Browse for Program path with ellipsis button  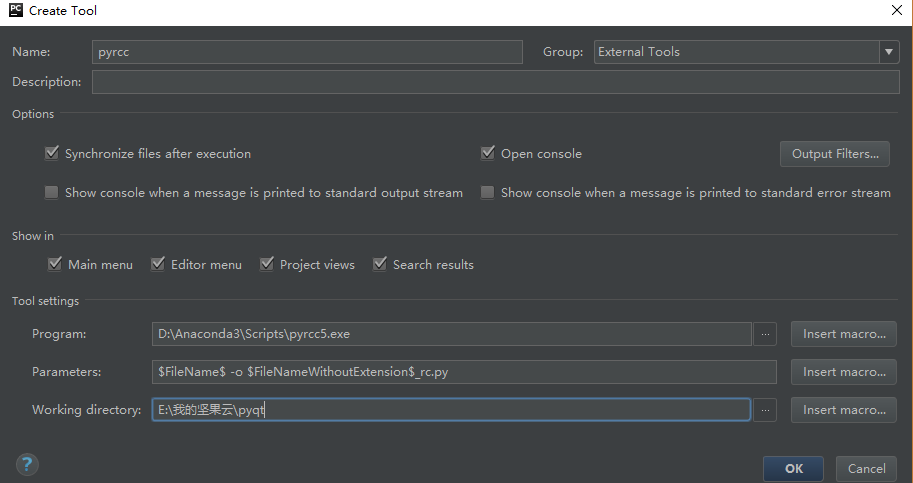pyautogui.click(x=765, y=334)
